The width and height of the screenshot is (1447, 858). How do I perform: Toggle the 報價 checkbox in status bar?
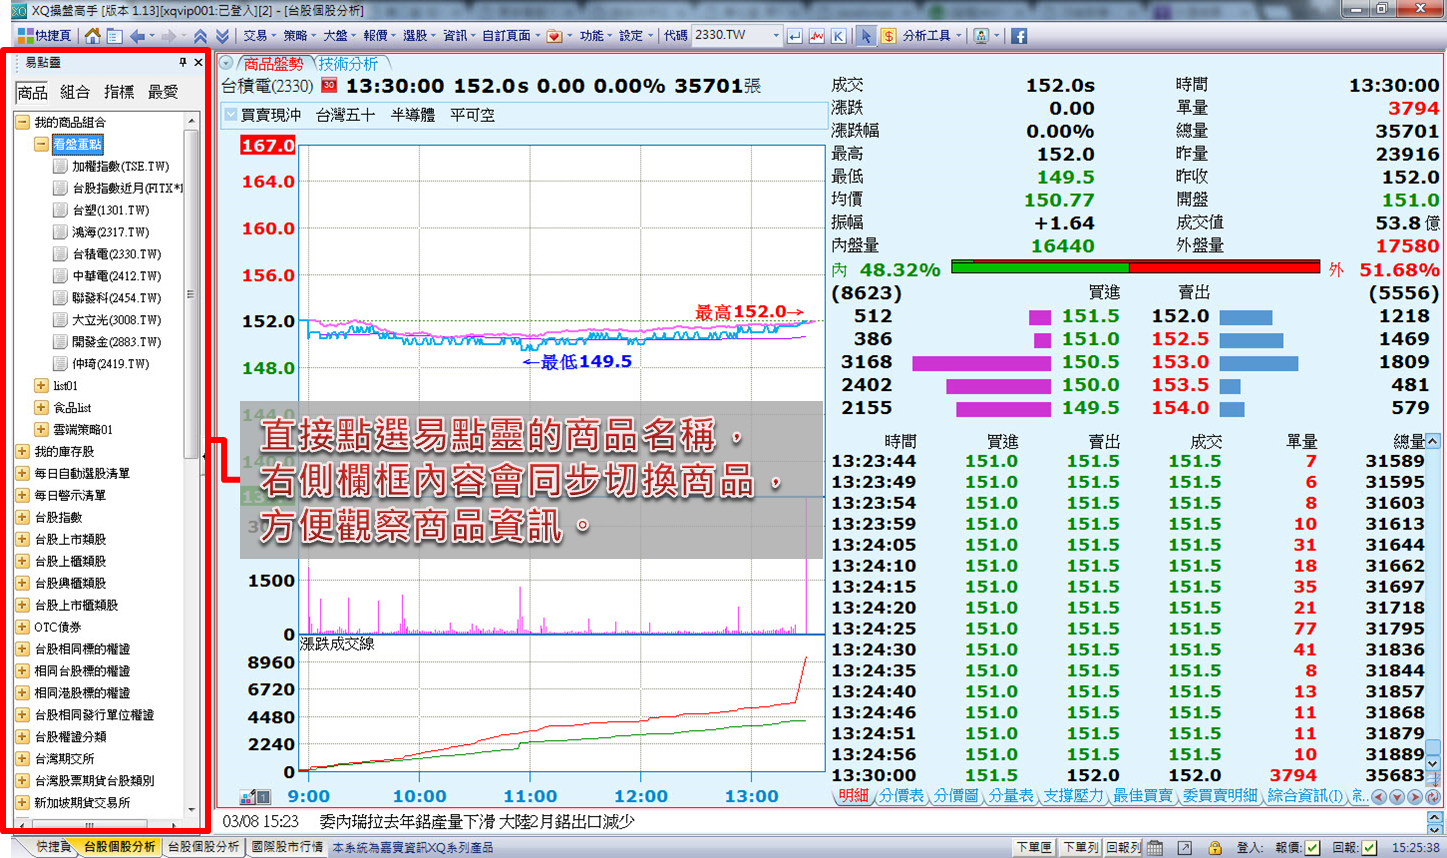1312,848
